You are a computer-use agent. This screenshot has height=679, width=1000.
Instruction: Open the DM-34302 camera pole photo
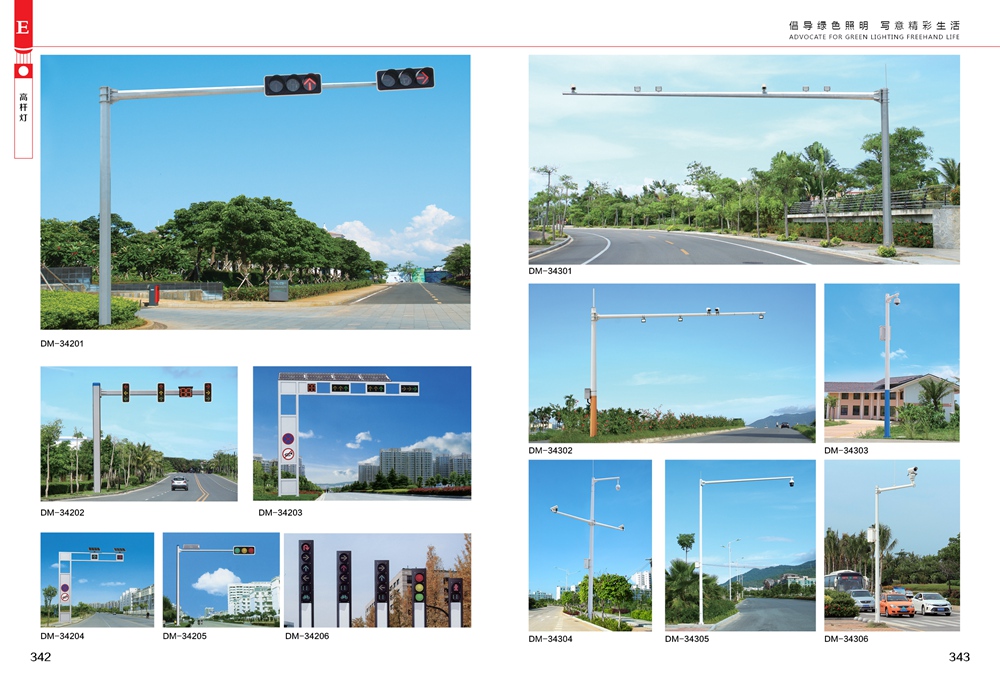point(672,363)
